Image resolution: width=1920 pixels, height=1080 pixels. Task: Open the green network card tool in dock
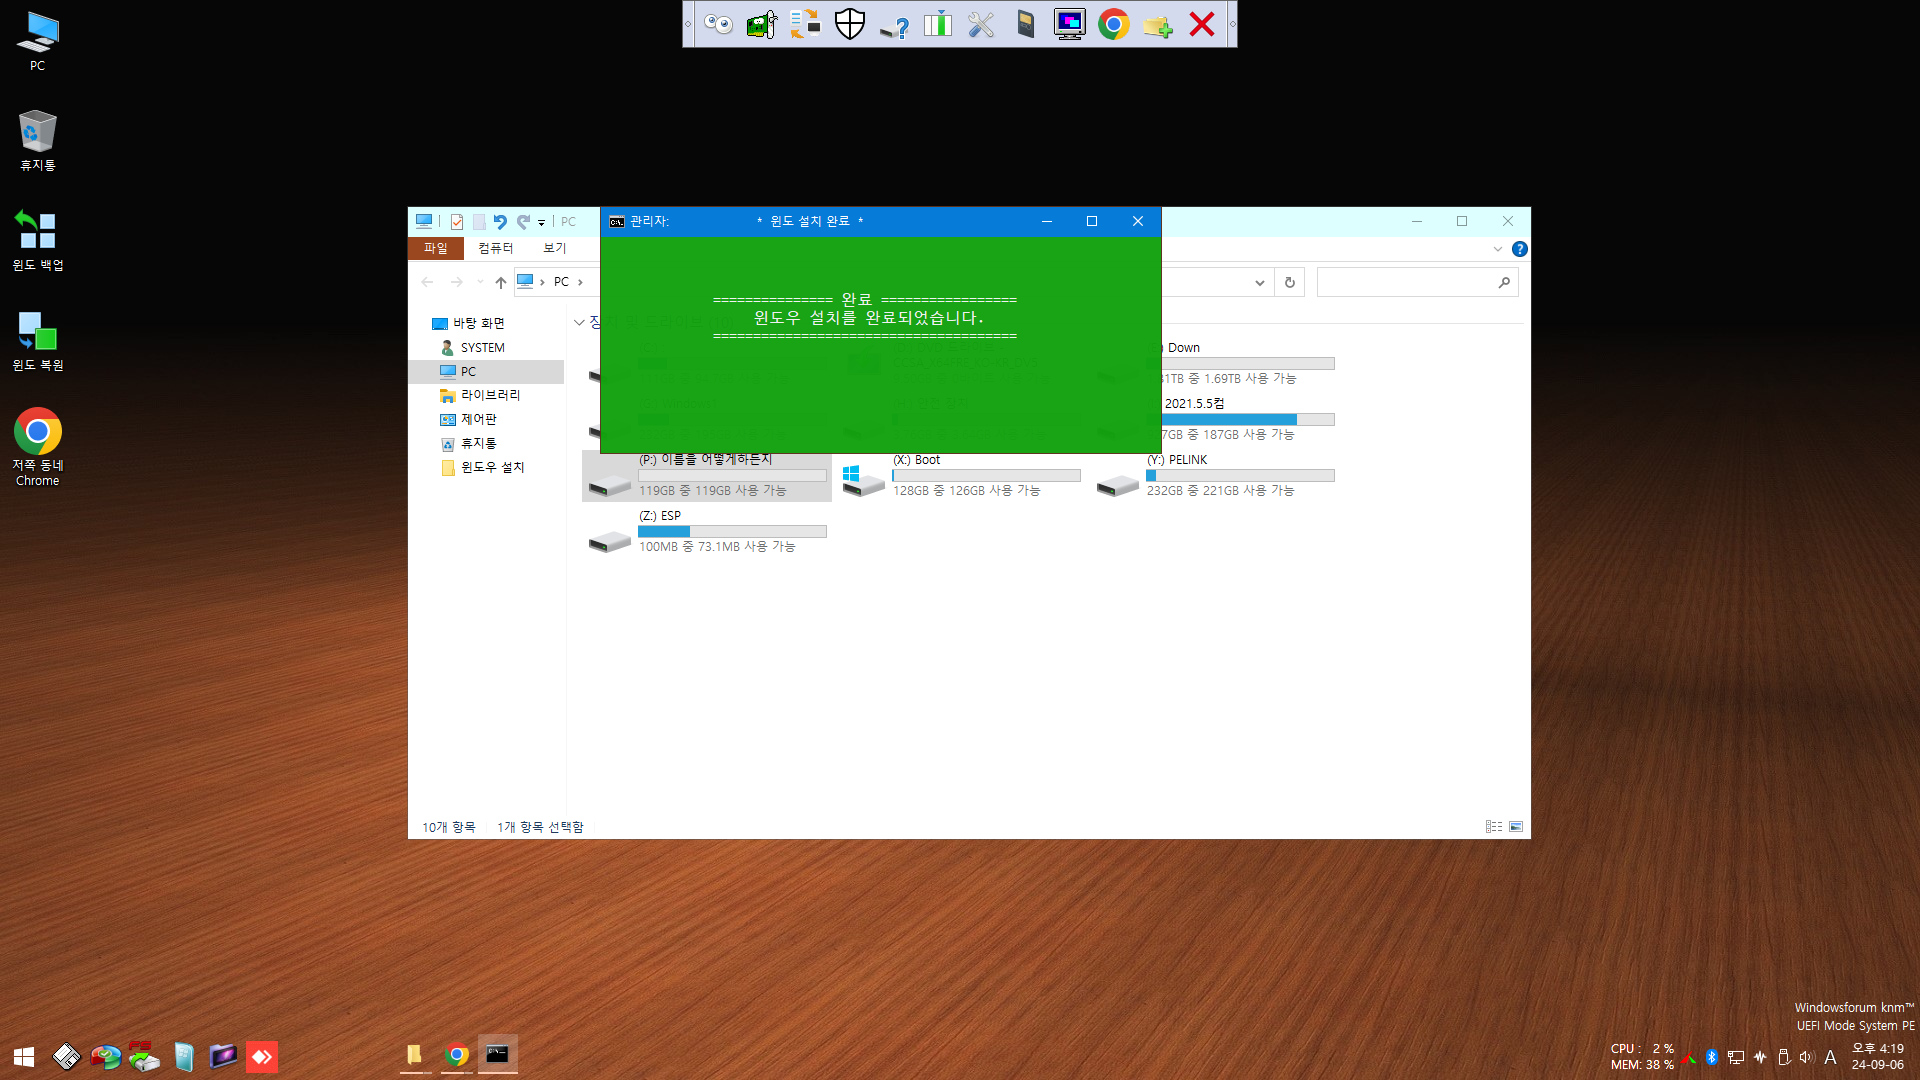(x=762, y=24)
